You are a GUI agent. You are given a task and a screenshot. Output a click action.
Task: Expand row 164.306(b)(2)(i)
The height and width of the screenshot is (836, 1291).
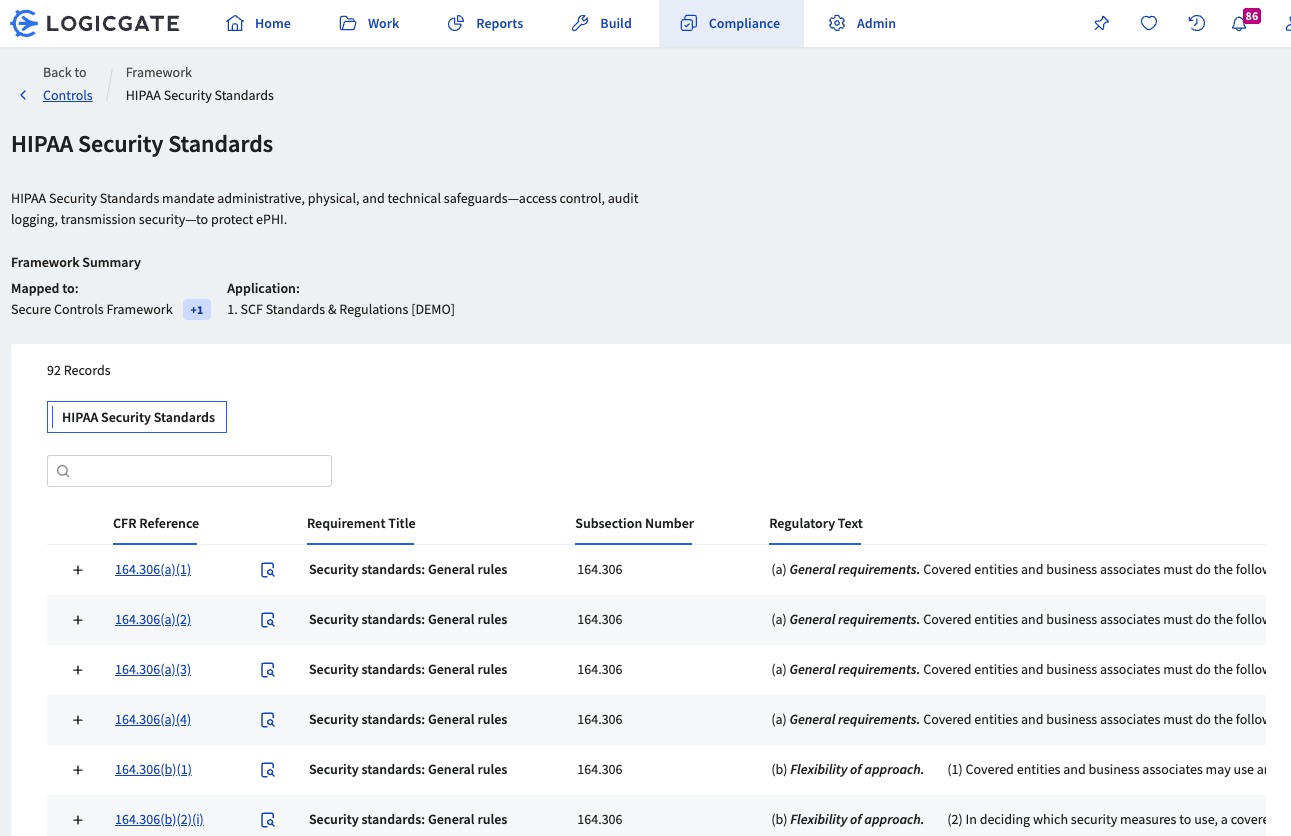pos(78,820)
